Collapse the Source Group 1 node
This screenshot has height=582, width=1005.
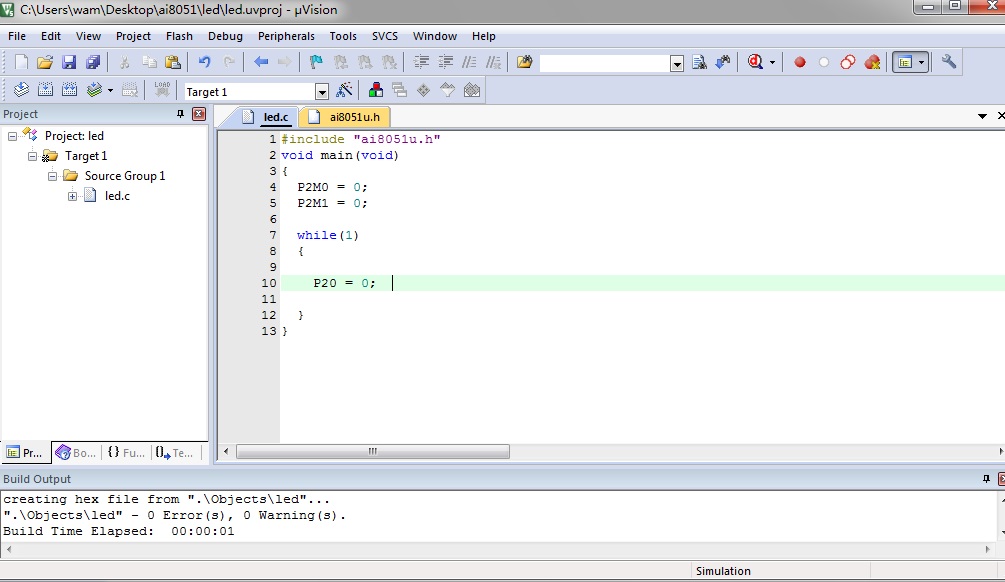pos(52,176)
